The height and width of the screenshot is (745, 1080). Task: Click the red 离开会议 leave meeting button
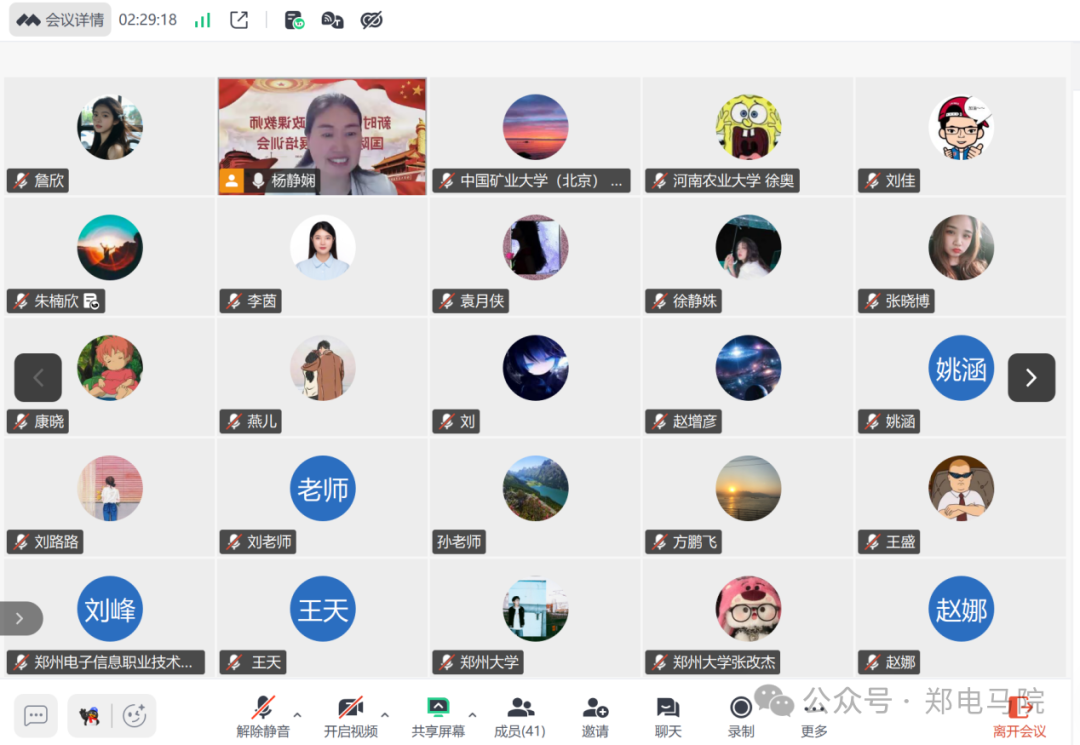1019,717
